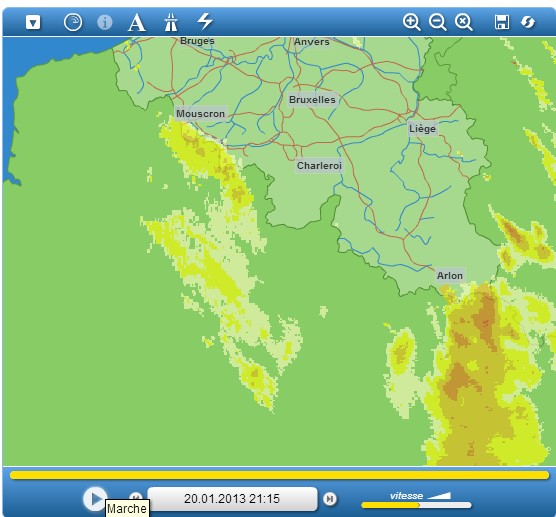Save the radar image with floppy icon

coord(502,22)
